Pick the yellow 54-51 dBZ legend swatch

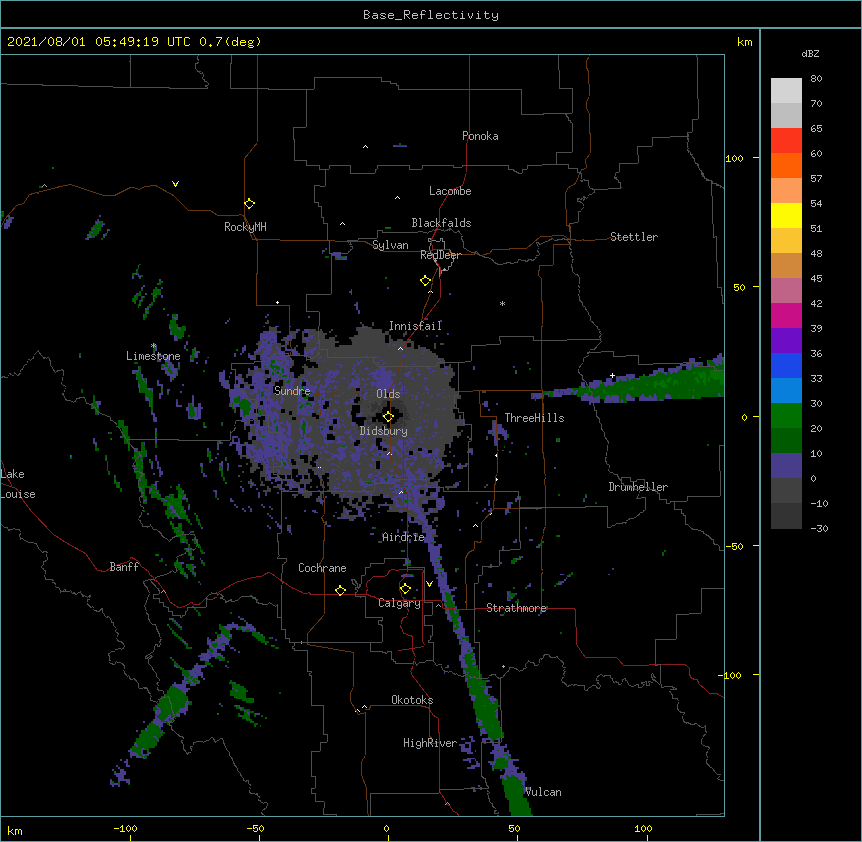(786, 215)
